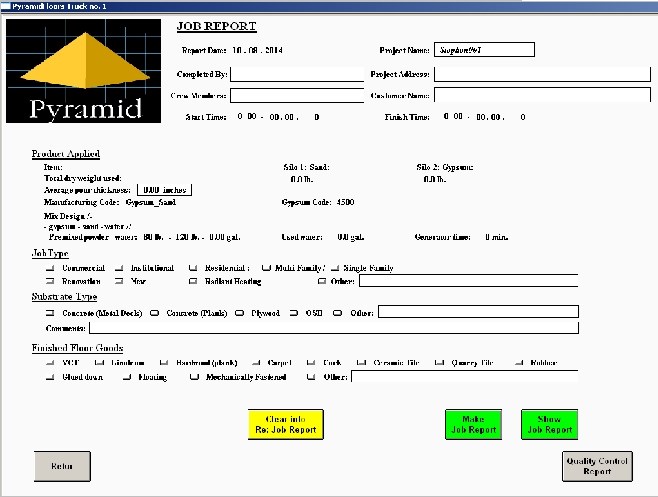This screenshot has width=658, height=497.
Task: Check the Institutional job type box
Action: 119,268
